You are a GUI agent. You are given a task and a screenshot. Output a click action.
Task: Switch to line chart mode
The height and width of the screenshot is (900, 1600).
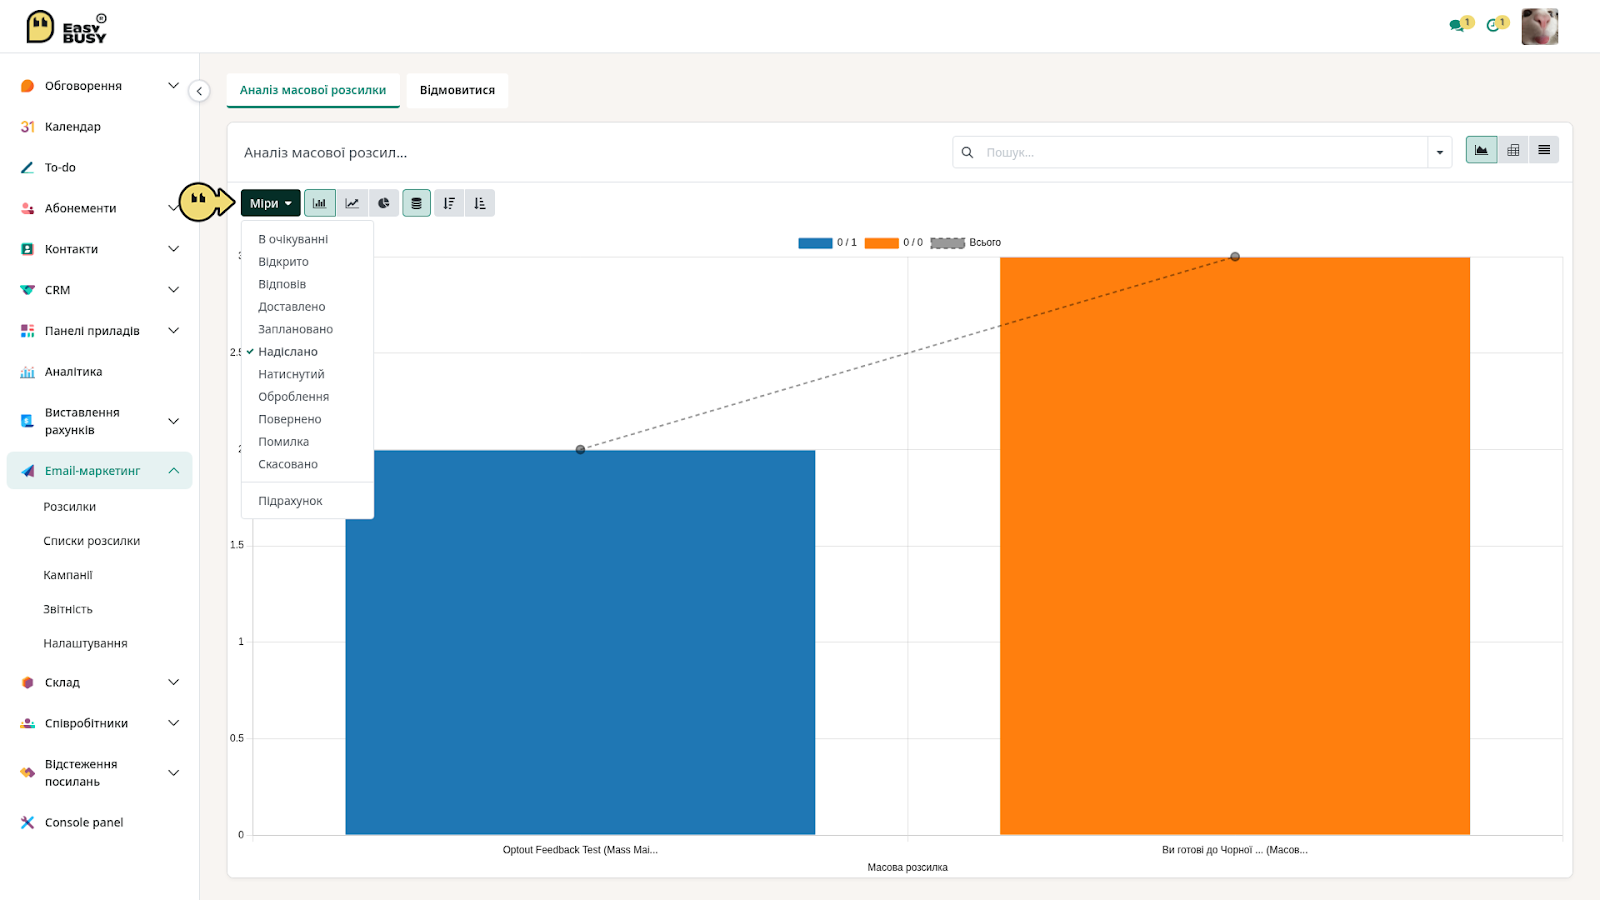coord(352,203)
